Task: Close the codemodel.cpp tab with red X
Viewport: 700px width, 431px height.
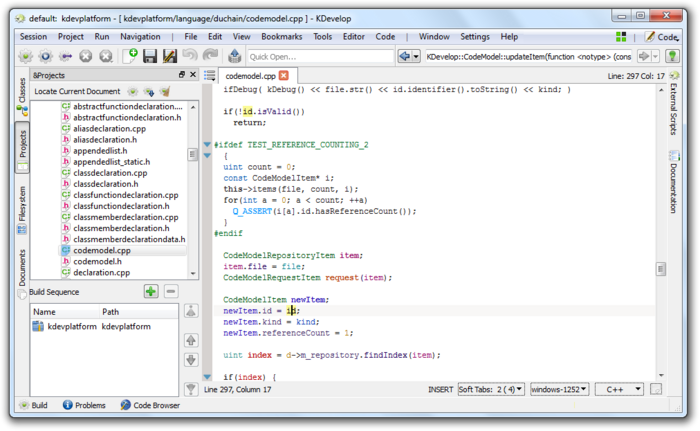Action: click(x=283, y=75)
